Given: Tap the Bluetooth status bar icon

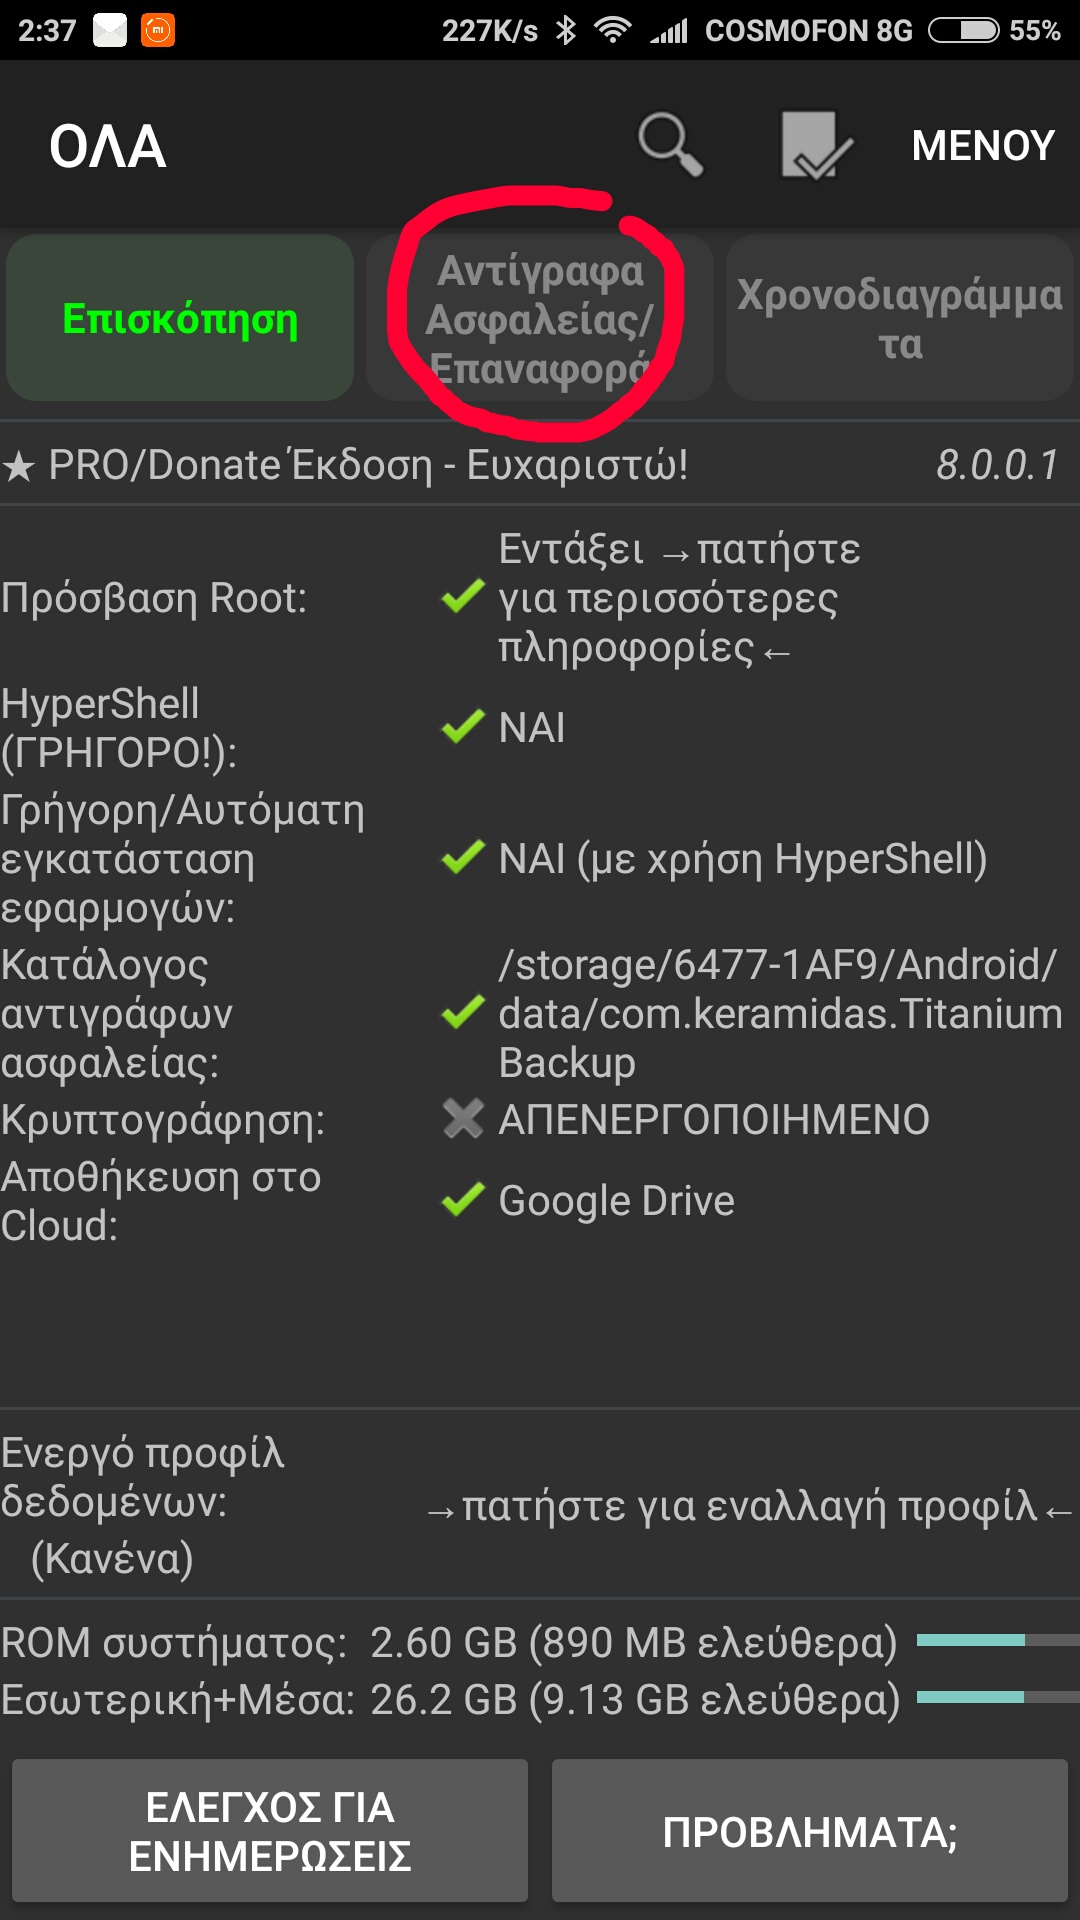Looking at the screenshot, I should click(x=566, y=30).
